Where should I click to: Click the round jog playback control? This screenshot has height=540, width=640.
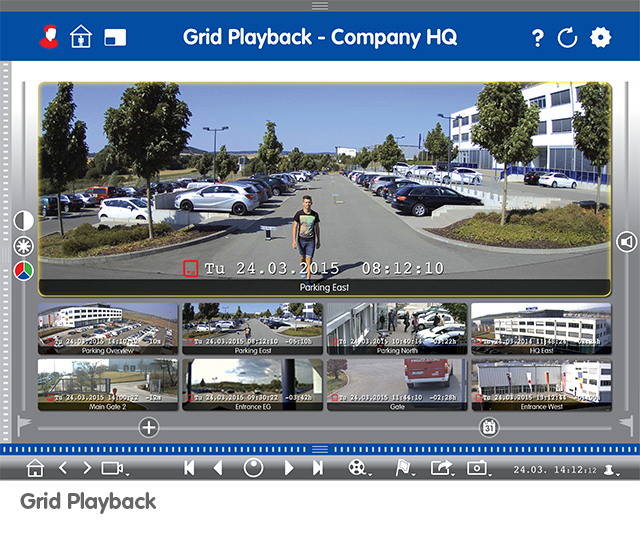click(x=253, y=468)
